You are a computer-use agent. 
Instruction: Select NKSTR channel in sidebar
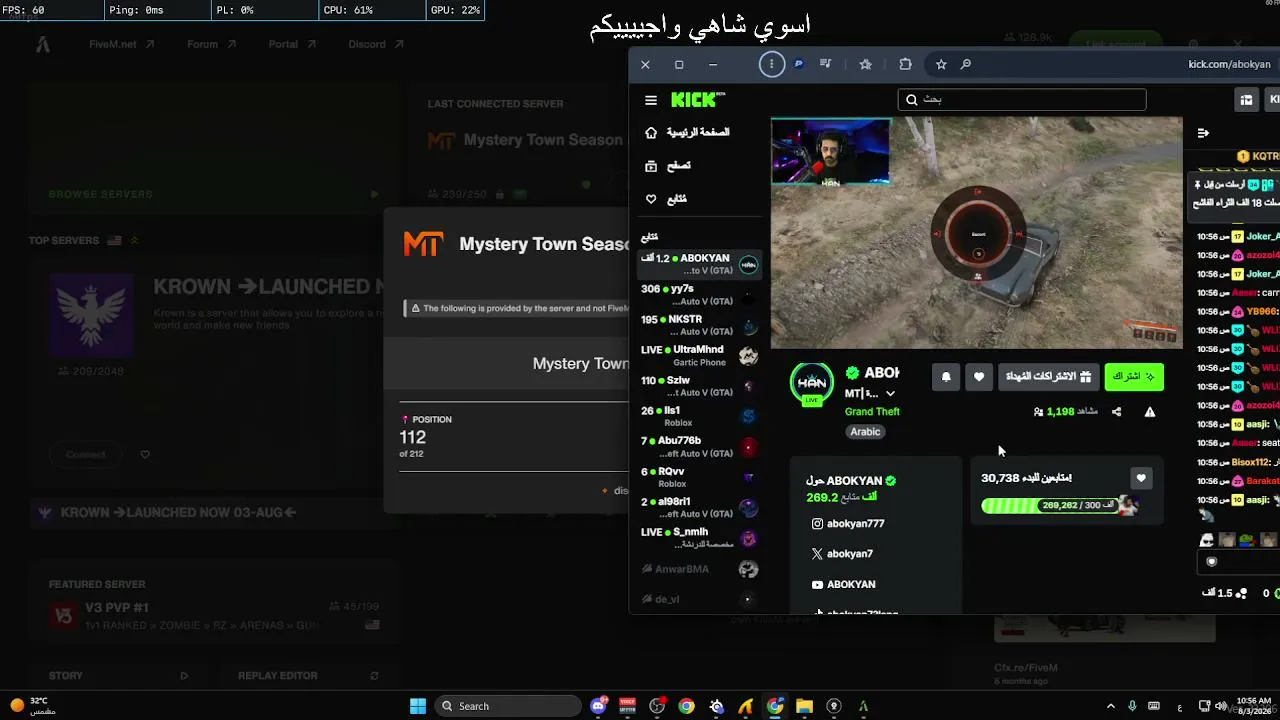700,325
